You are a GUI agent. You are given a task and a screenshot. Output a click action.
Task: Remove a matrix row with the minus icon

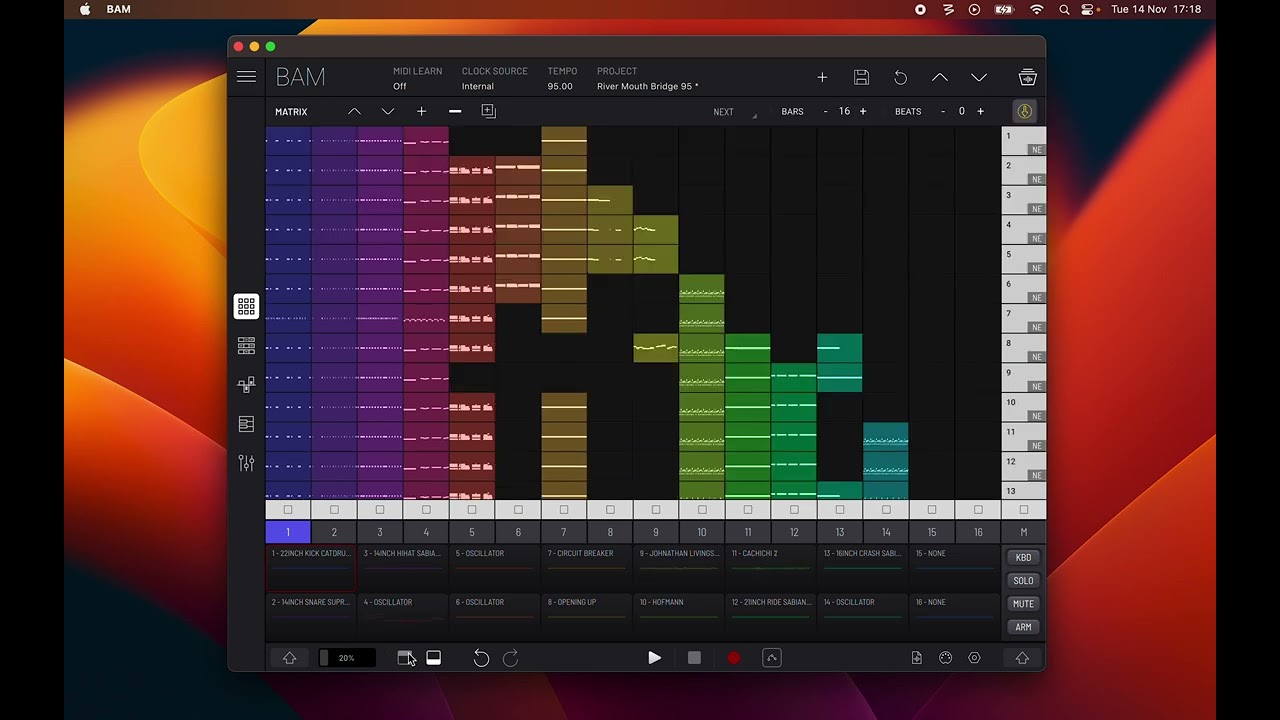(x=455, y=111)
